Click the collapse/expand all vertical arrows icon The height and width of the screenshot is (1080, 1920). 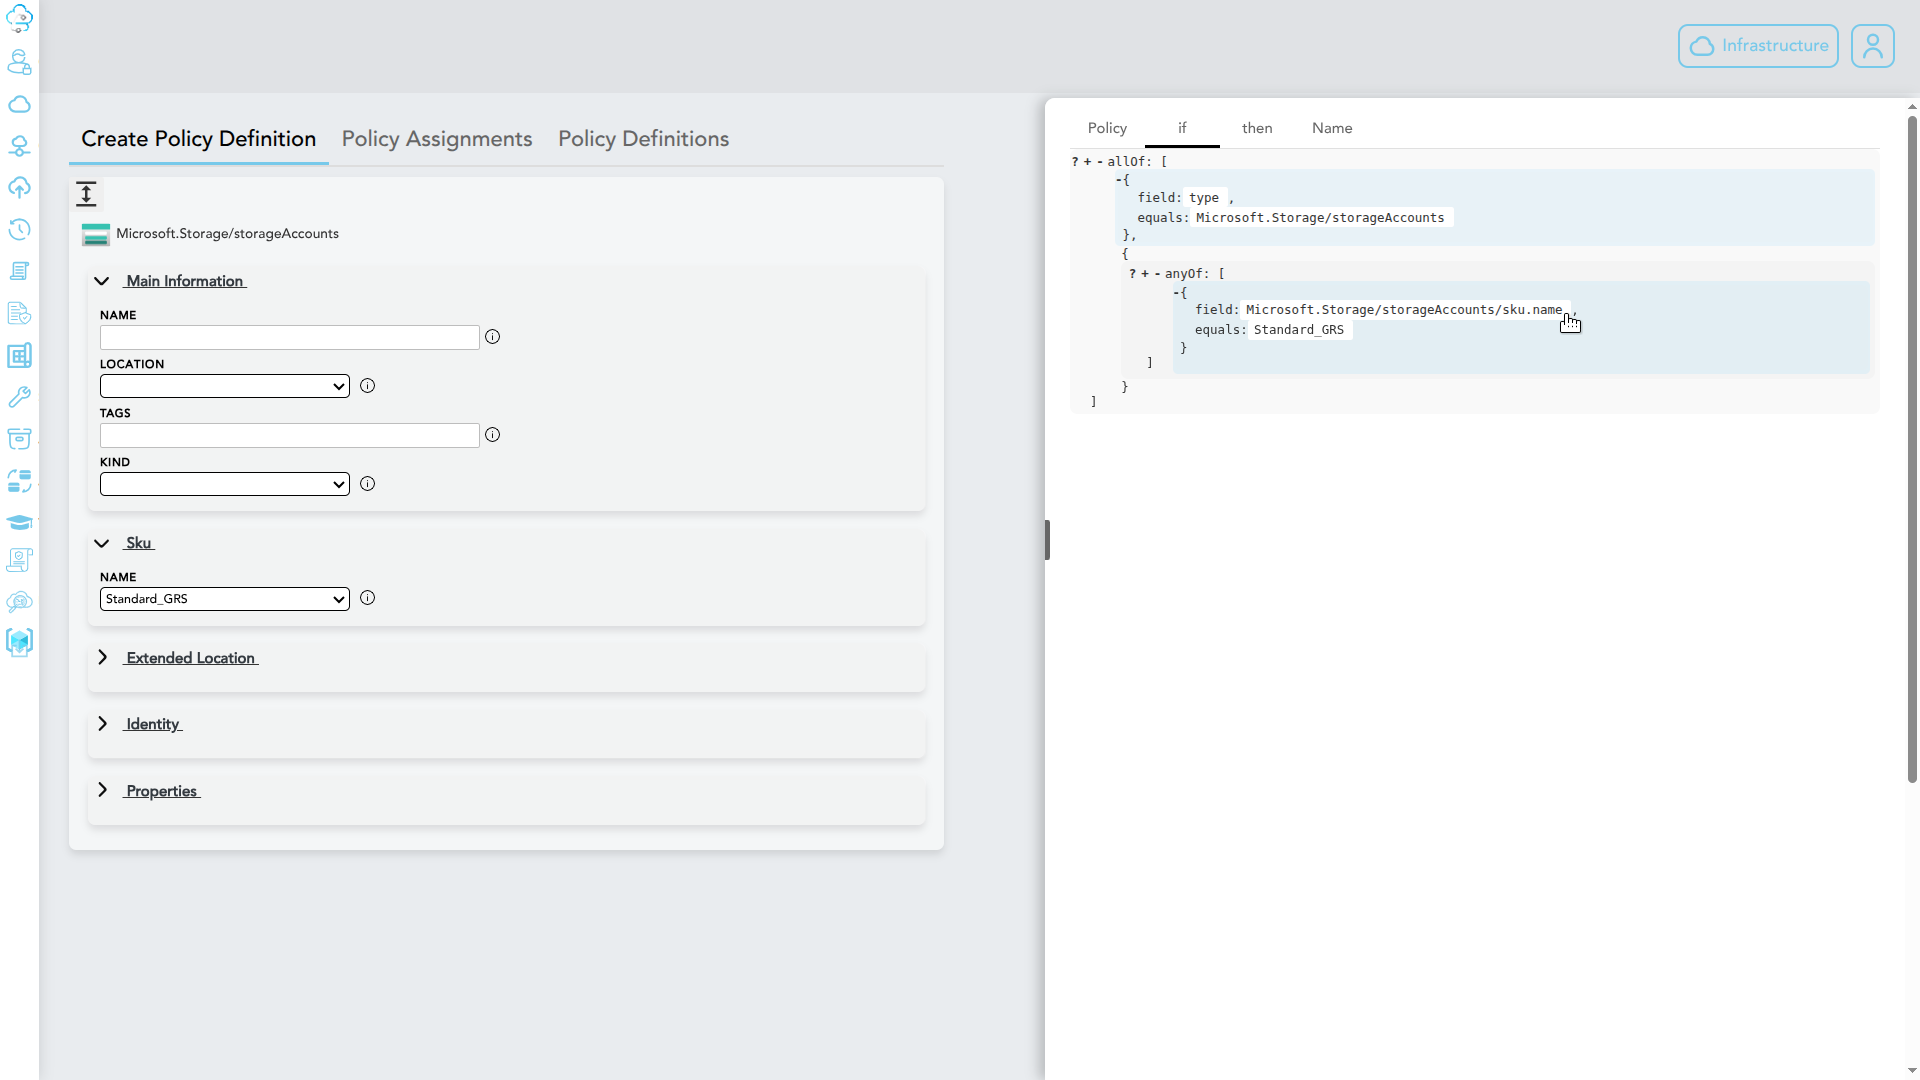[86, 194]
